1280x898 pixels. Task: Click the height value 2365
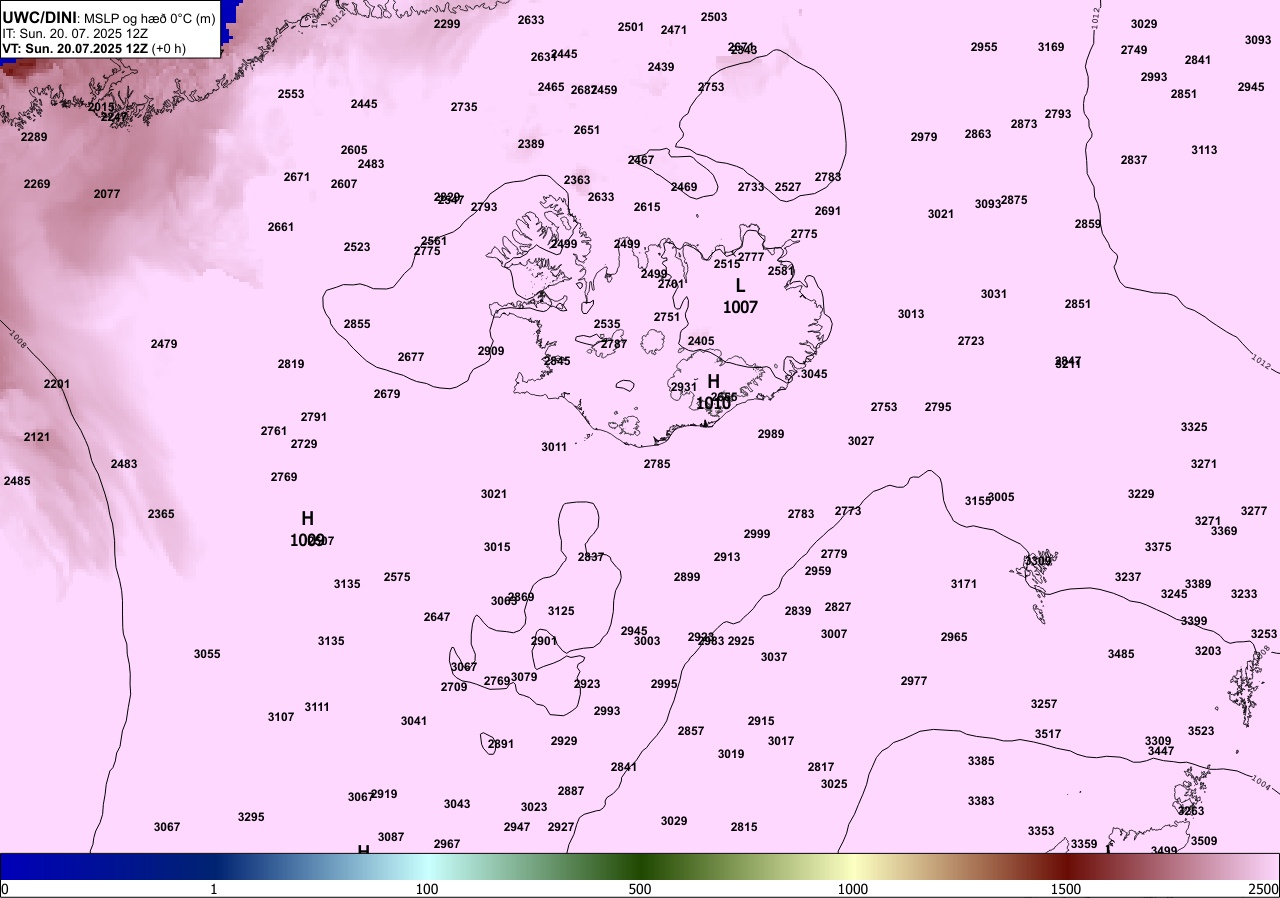click(161, 514)
